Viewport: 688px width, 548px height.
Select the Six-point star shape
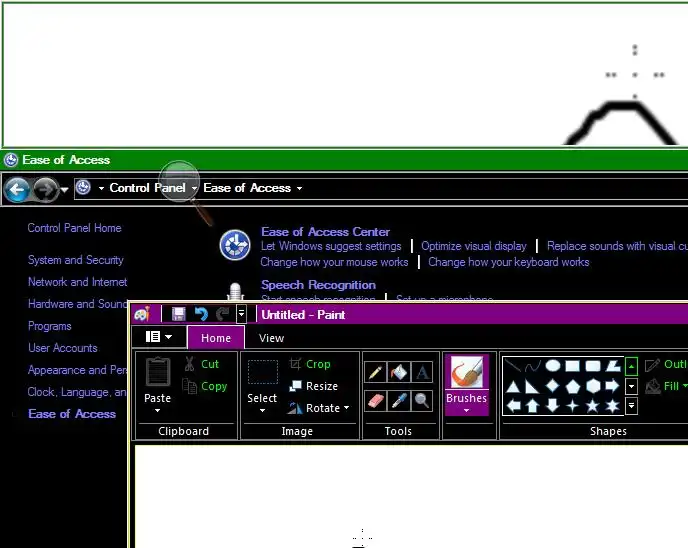pyautogui.click(x=613, y=406)
